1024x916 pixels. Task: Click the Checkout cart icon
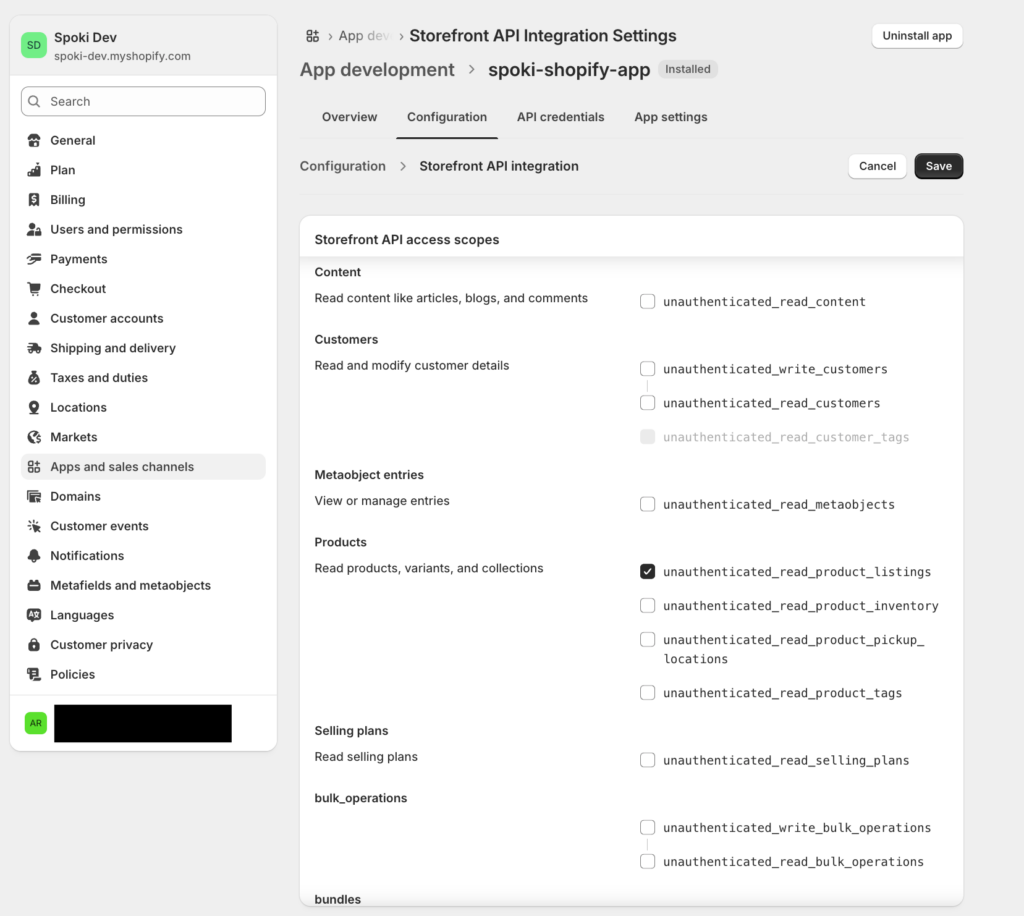[34, 289]
